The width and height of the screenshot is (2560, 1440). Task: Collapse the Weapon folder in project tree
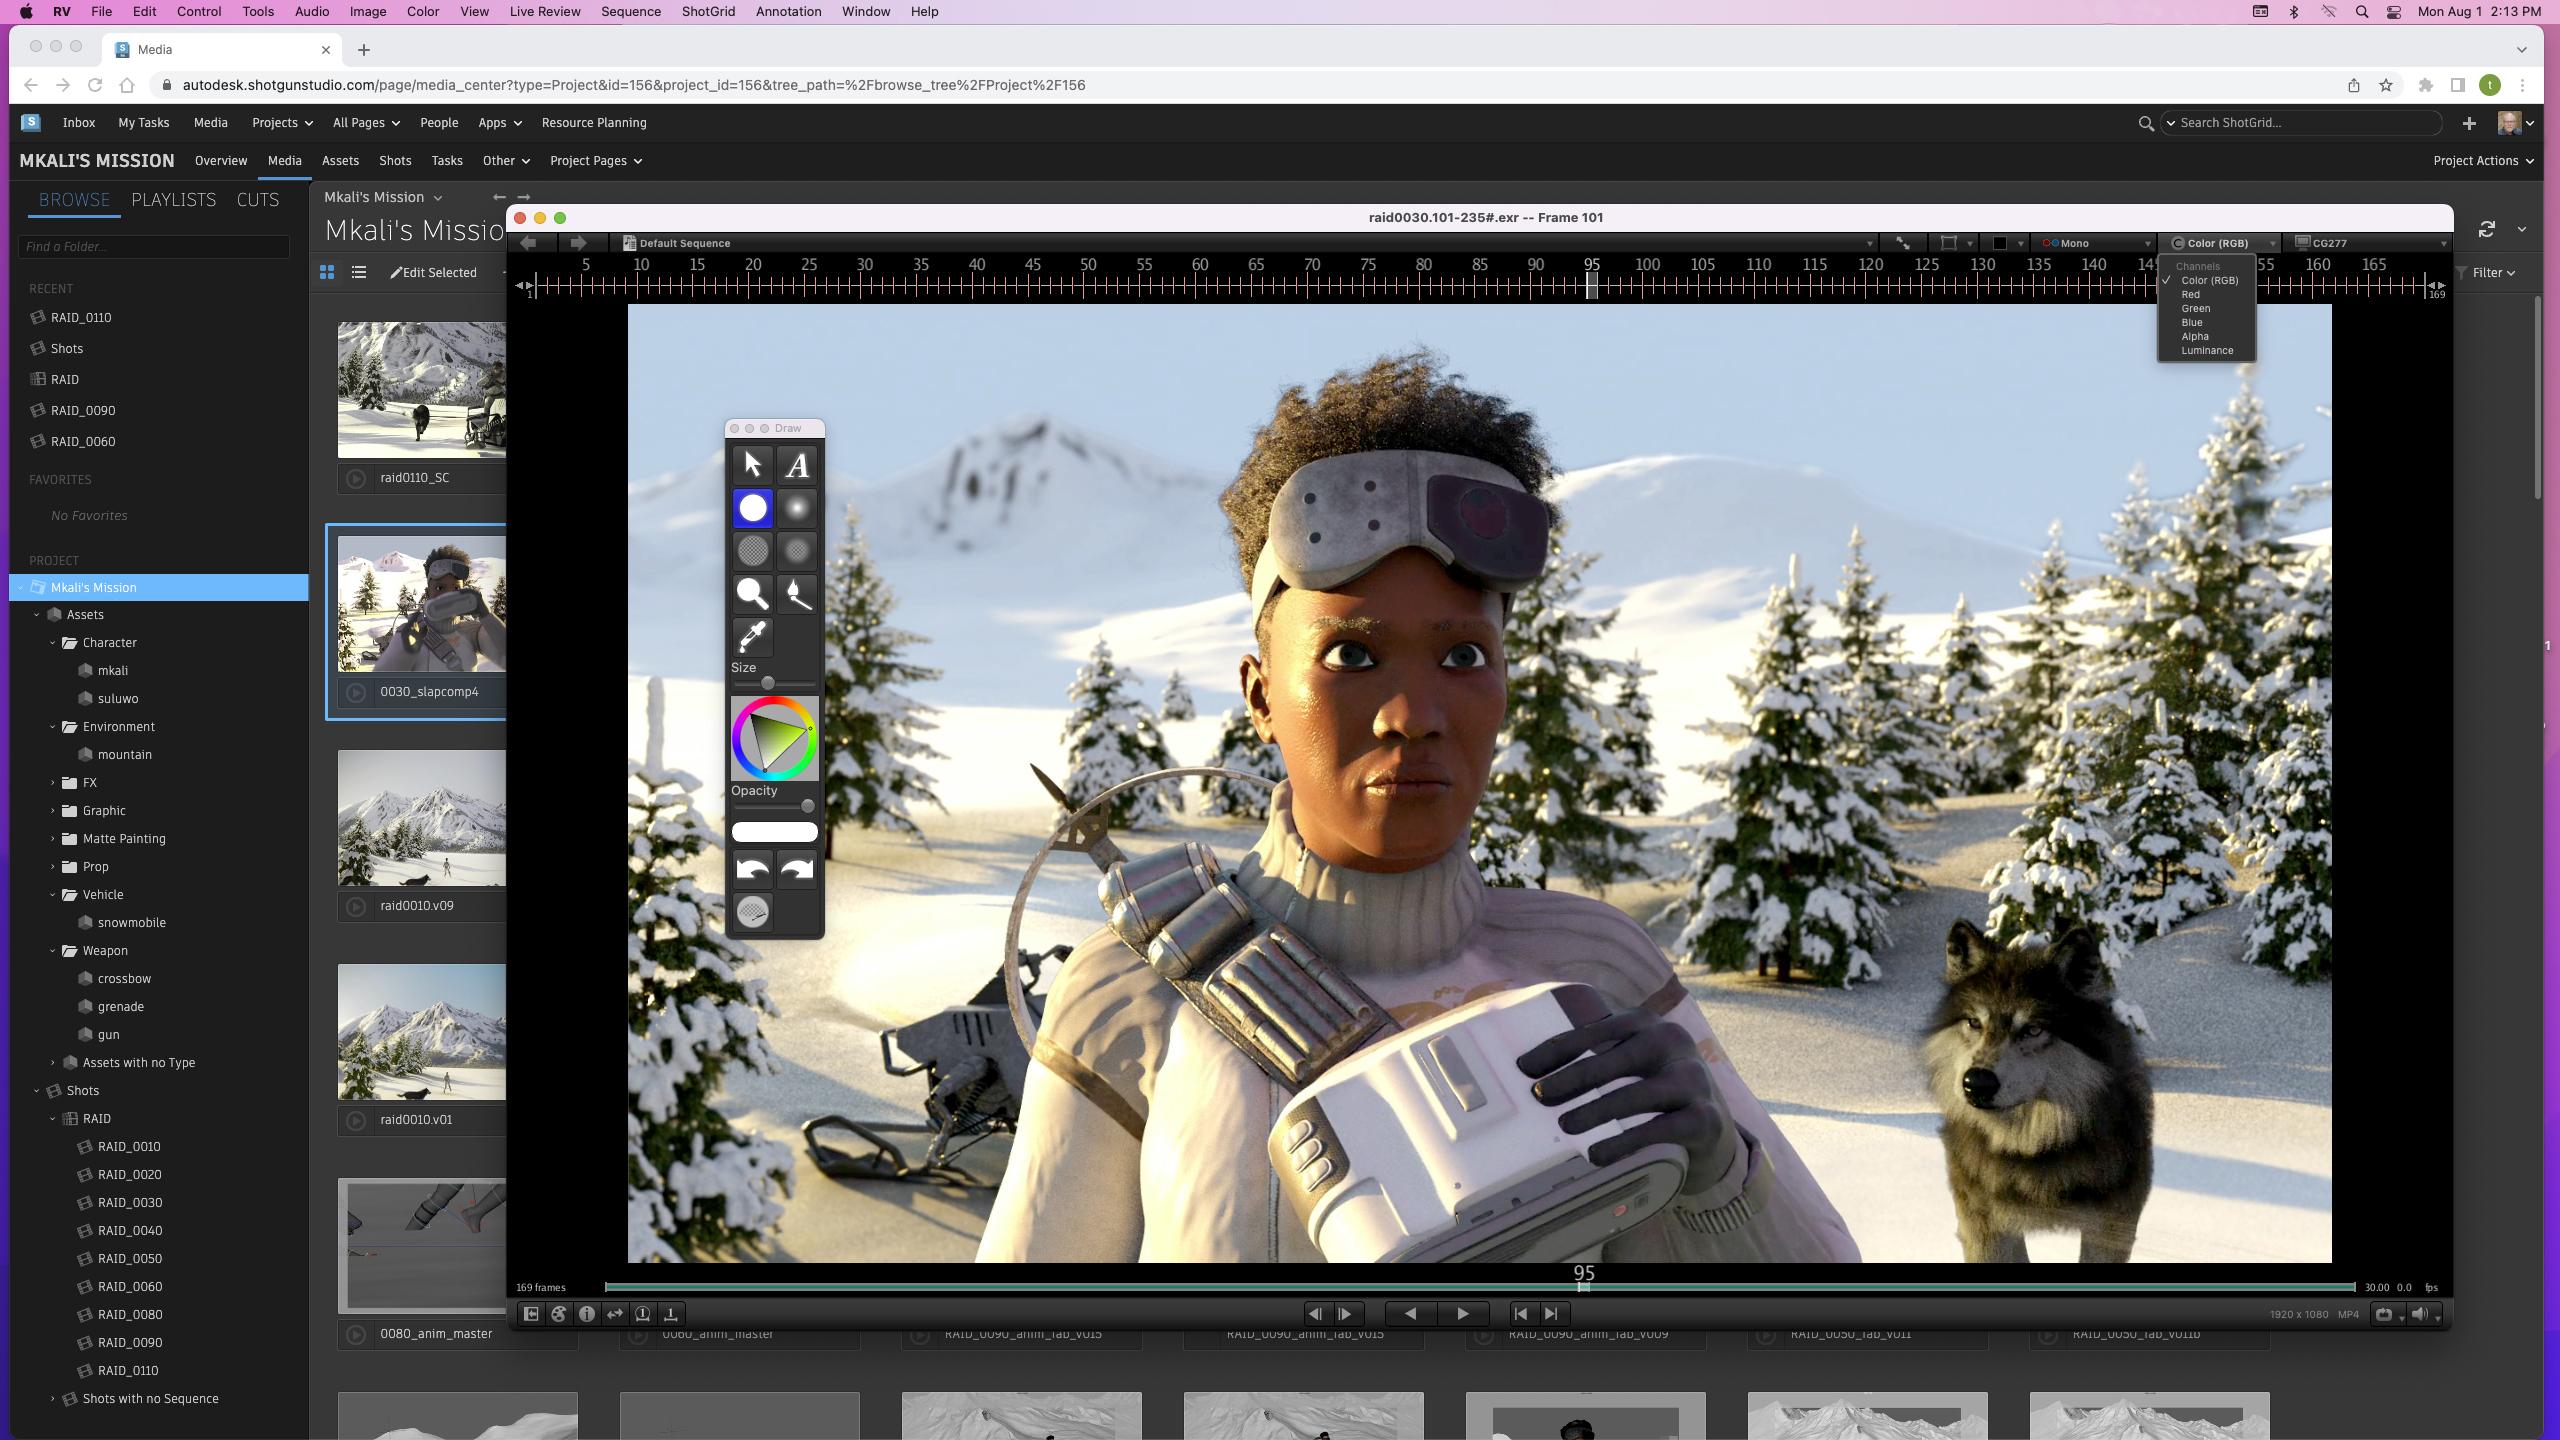pyautogui.click(x=53, y=951)
